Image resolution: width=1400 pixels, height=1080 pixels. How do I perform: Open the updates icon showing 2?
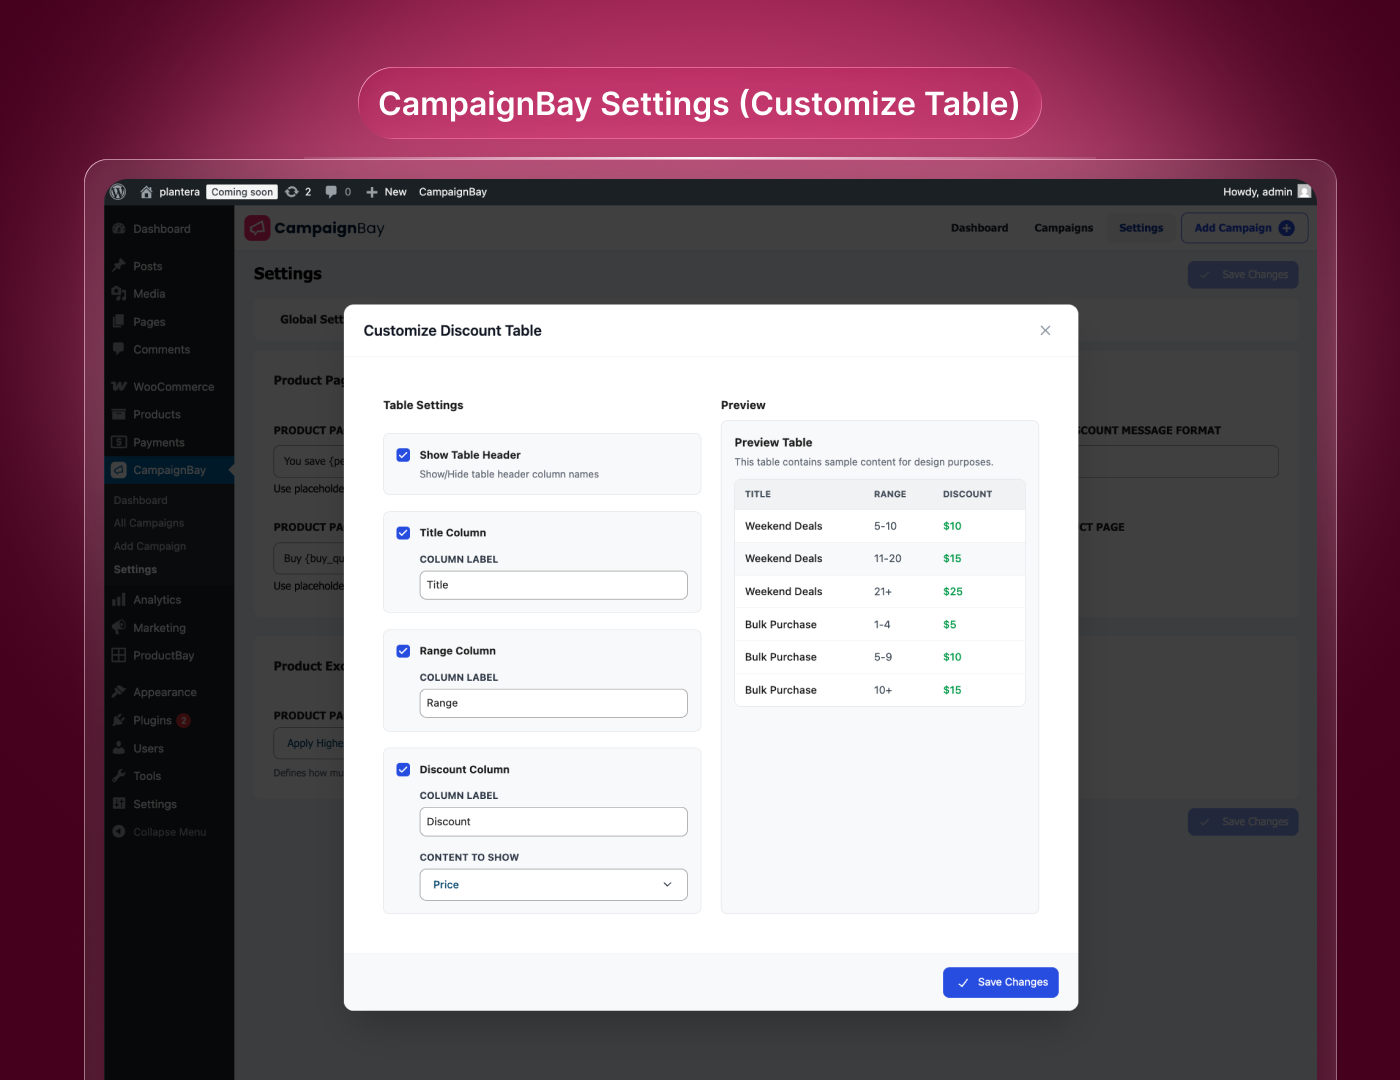click(292, 192)
